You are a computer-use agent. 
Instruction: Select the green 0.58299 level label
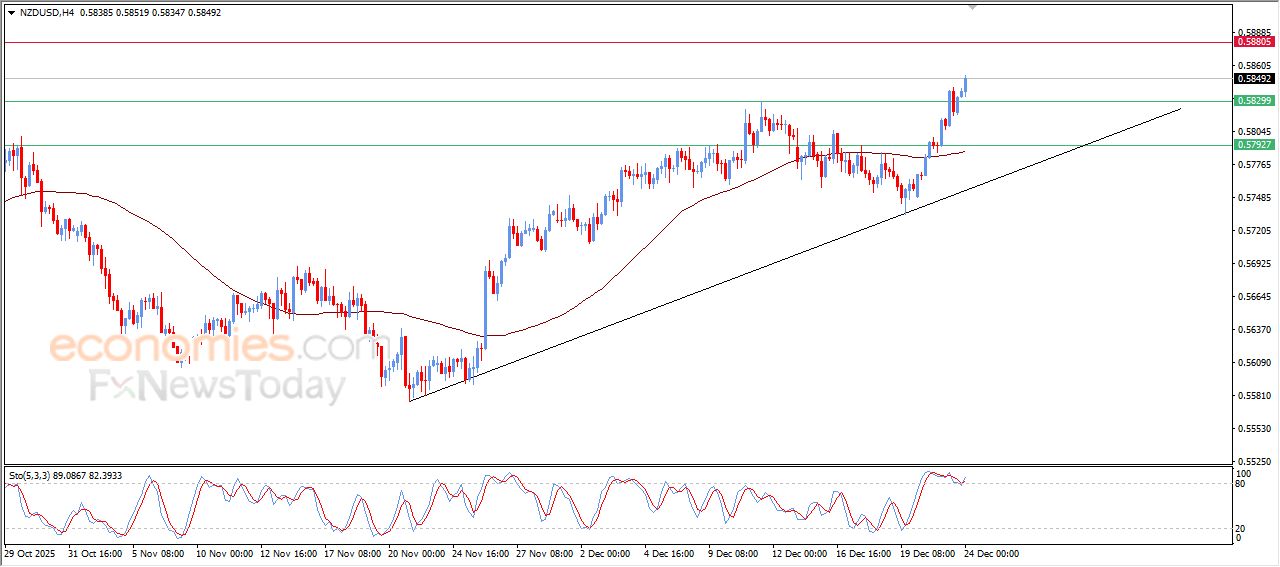pos(1254,101)
